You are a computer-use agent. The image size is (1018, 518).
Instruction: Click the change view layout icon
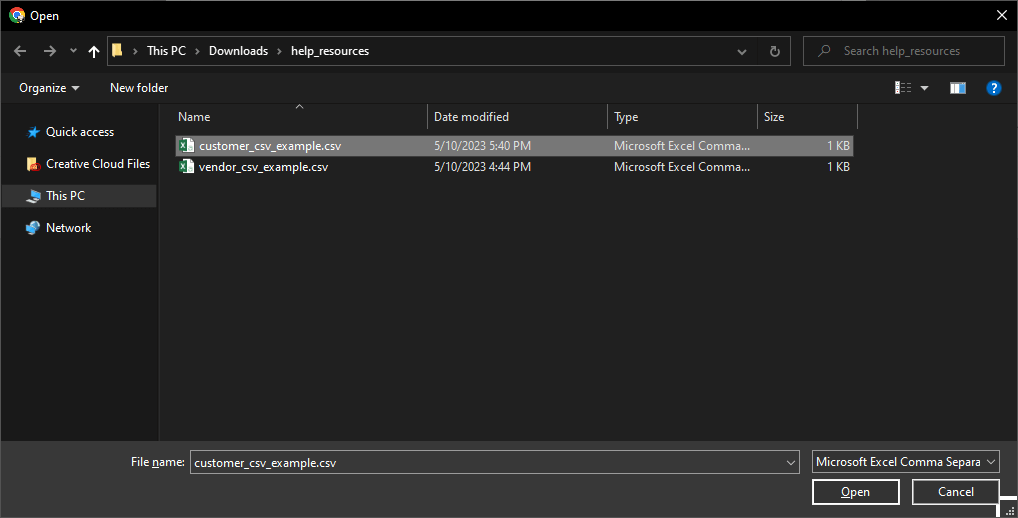point(903,88)
